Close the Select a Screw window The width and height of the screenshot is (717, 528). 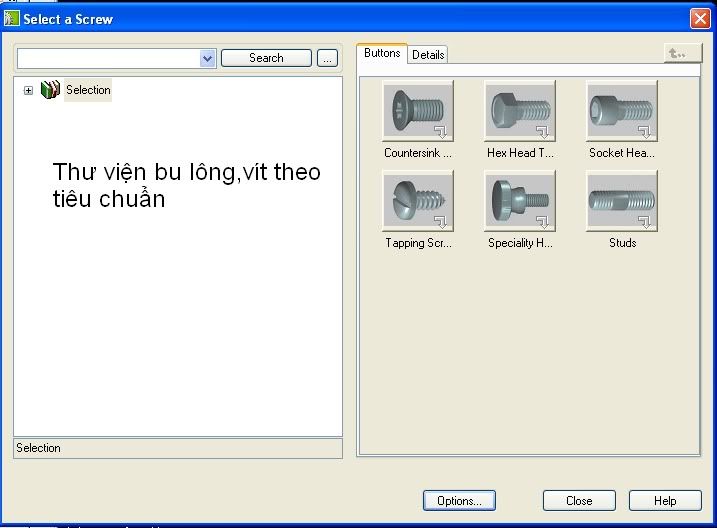[x=700, y=19]
